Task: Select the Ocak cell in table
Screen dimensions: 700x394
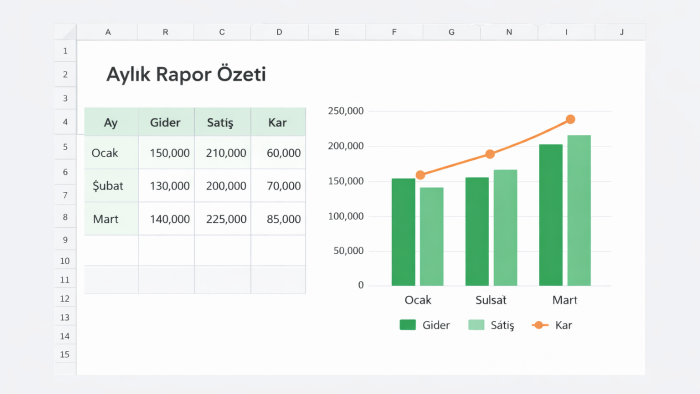Action: [111, 153]
